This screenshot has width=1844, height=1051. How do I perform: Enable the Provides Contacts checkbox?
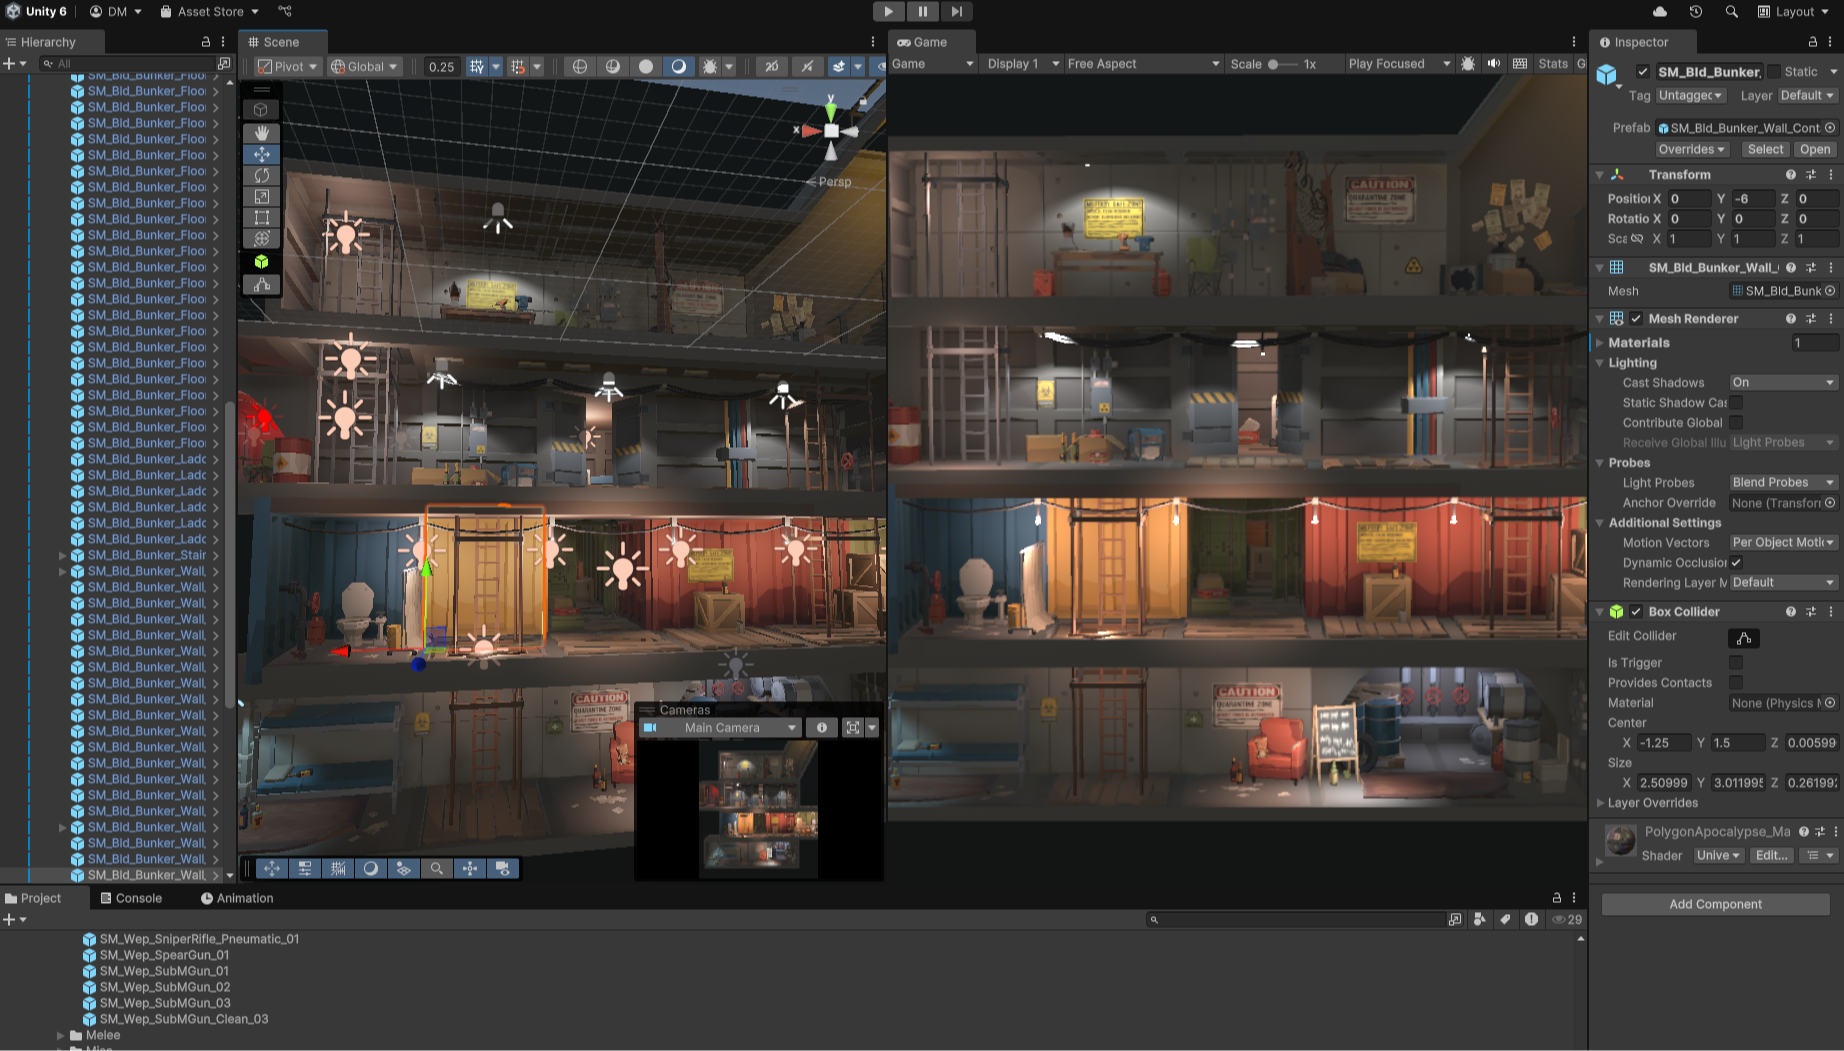(1736, 682)
